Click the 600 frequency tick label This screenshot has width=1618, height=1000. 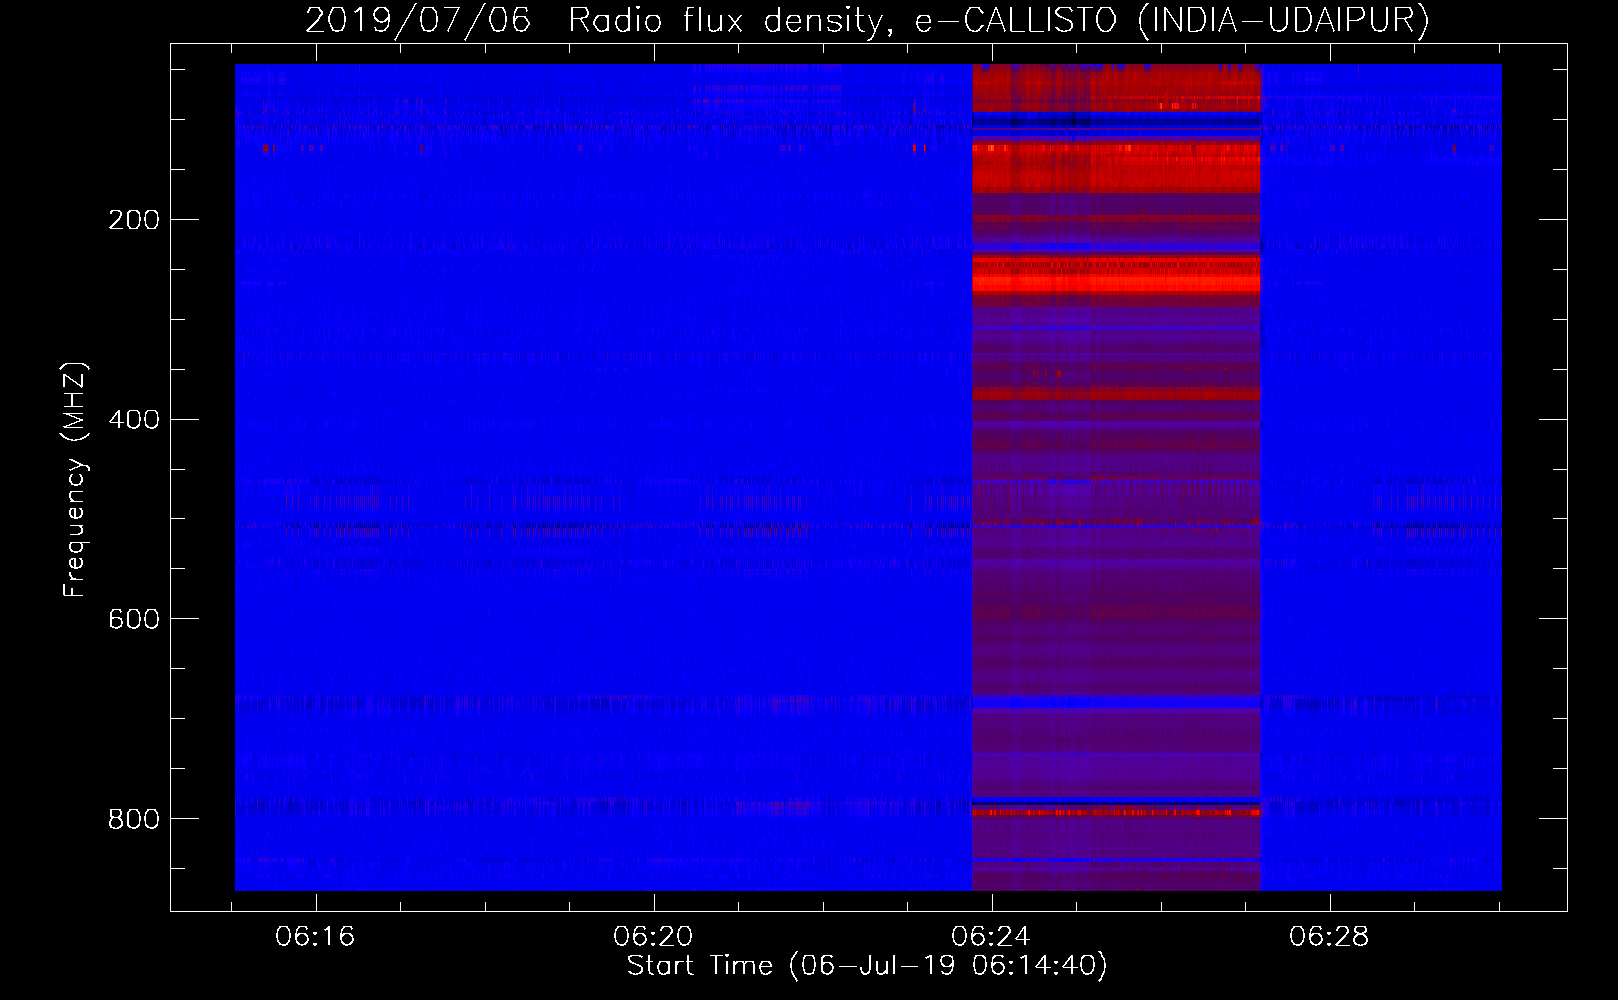[x=133, y=620]
